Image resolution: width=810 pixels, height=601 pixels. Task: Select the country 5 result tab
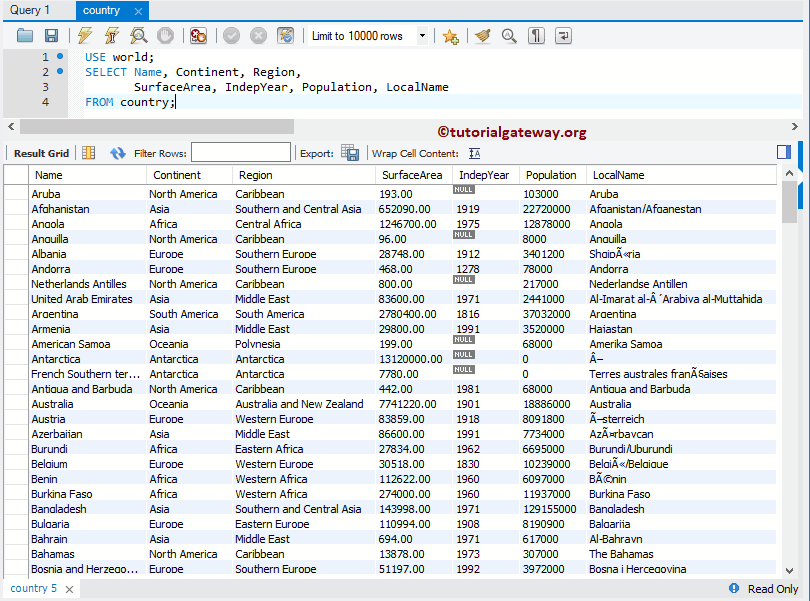34,589
